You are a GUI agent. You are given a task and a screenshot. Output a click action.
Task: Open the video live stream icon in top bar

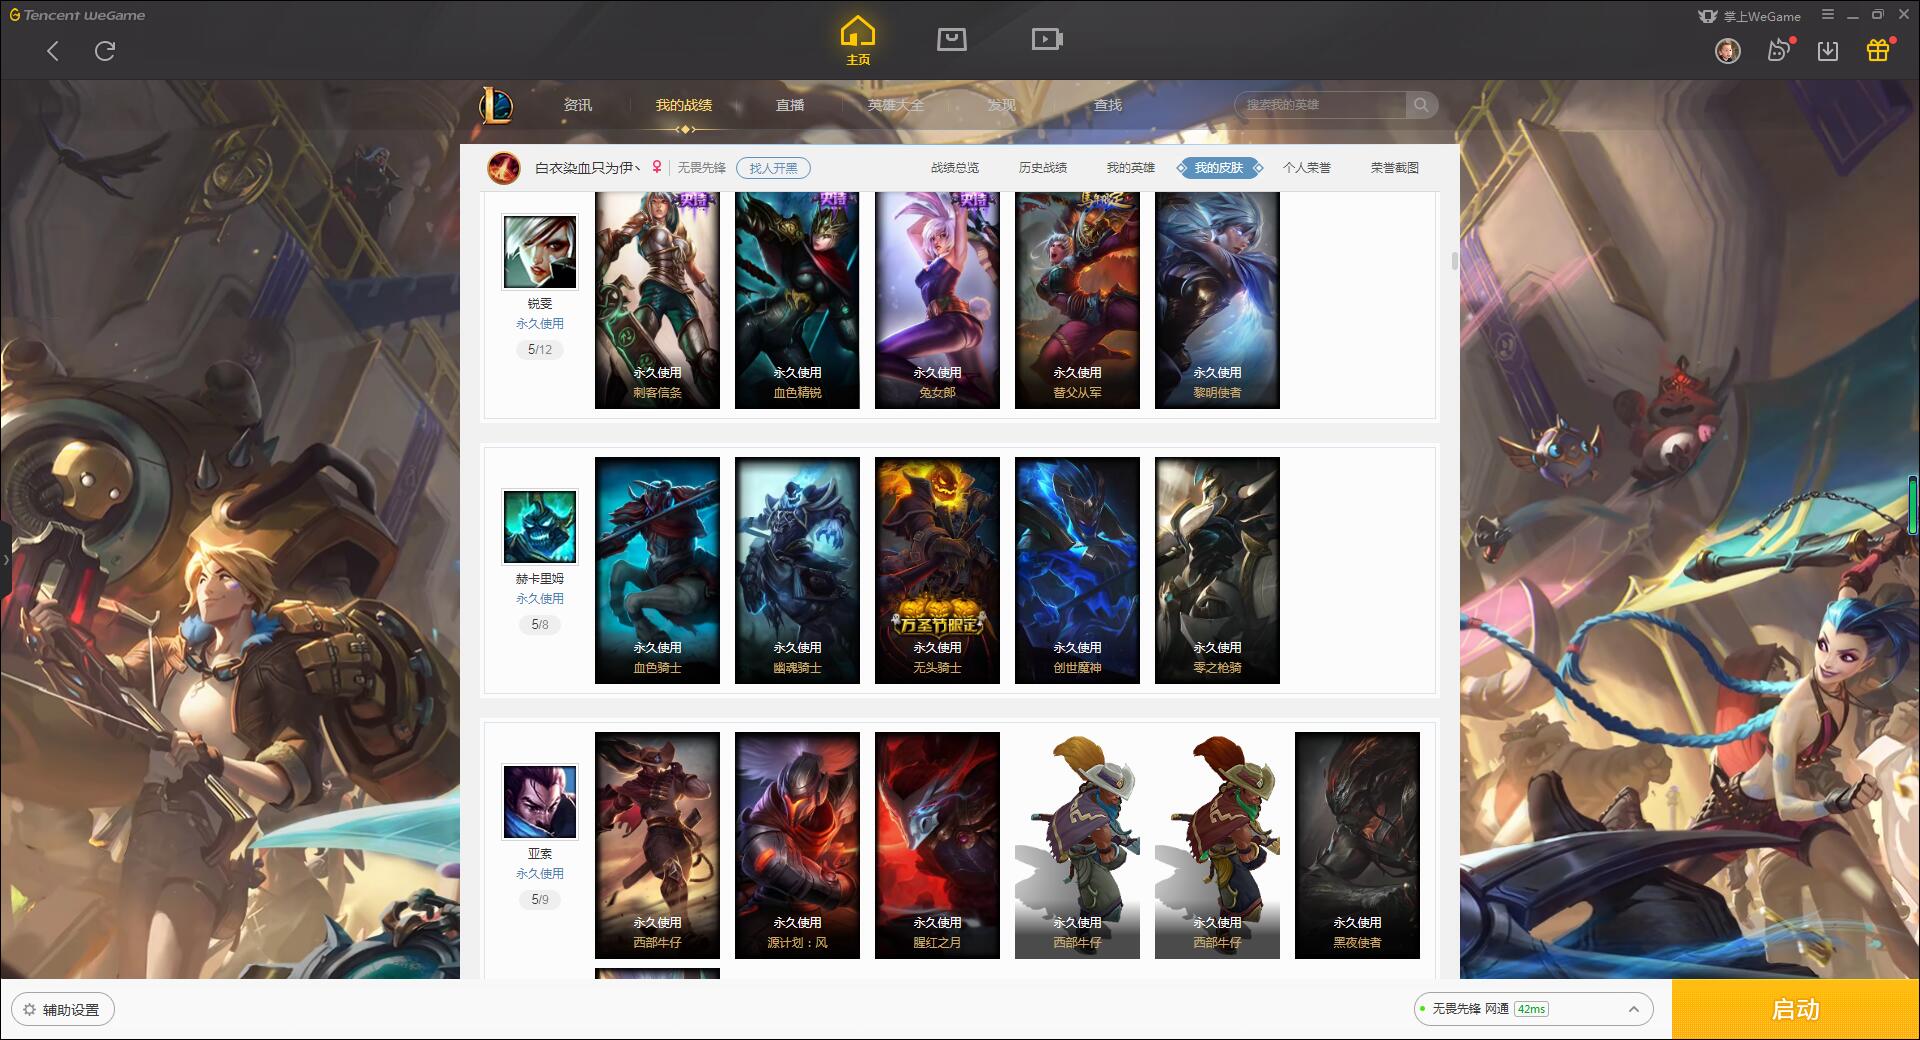[1047, 39]
